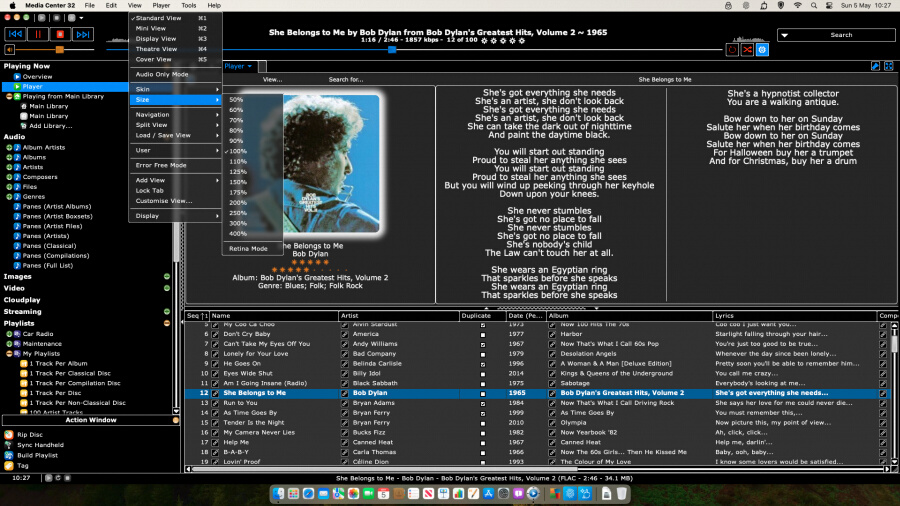Sort by the Artist column header
Image resolution: width=900 pixels, height=506 pixels.
coord(398,316)
